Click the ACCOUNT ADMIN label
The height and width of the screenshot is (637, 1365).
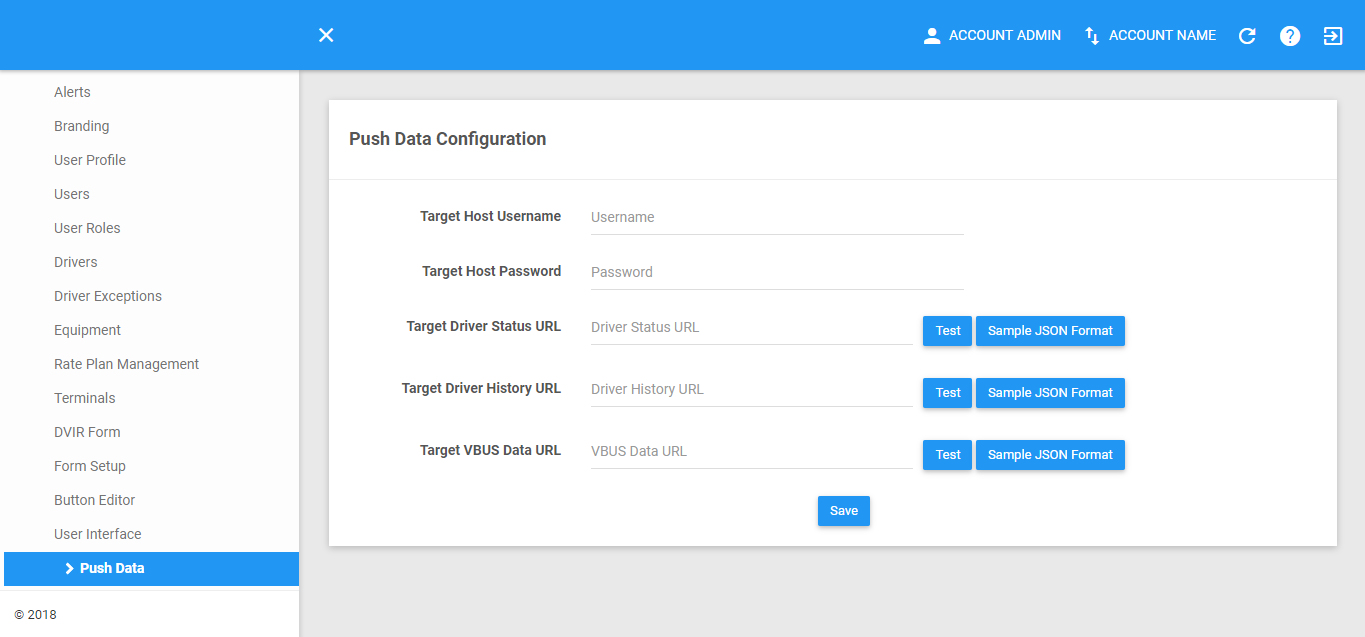1005,36
